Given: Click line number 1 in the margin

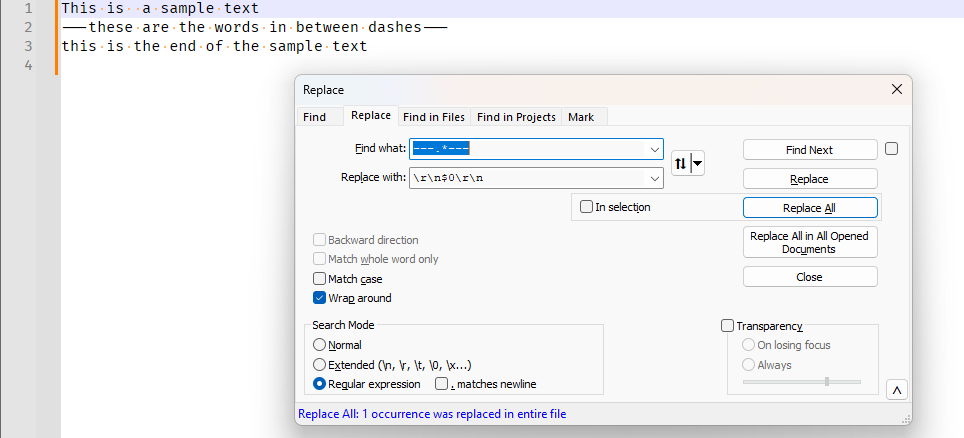Looking at the screenshot, I should pos(28,9).
